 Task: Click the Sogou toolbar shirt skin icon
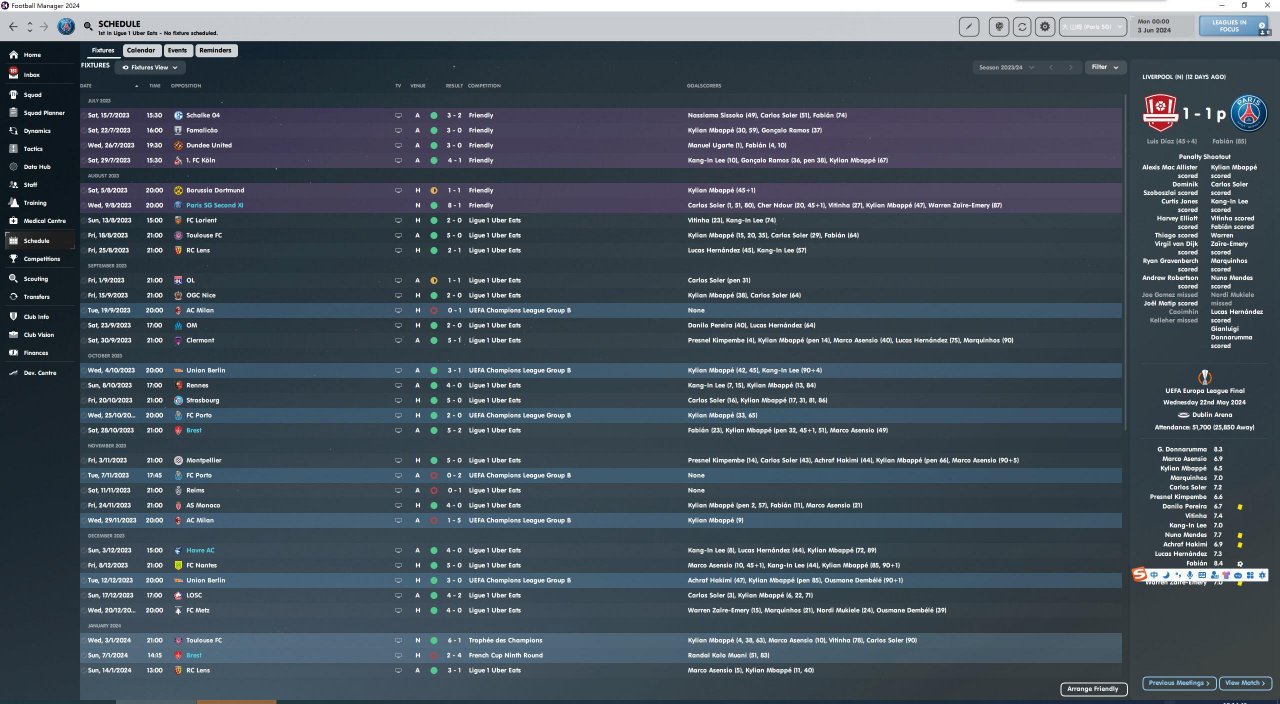1226,576
